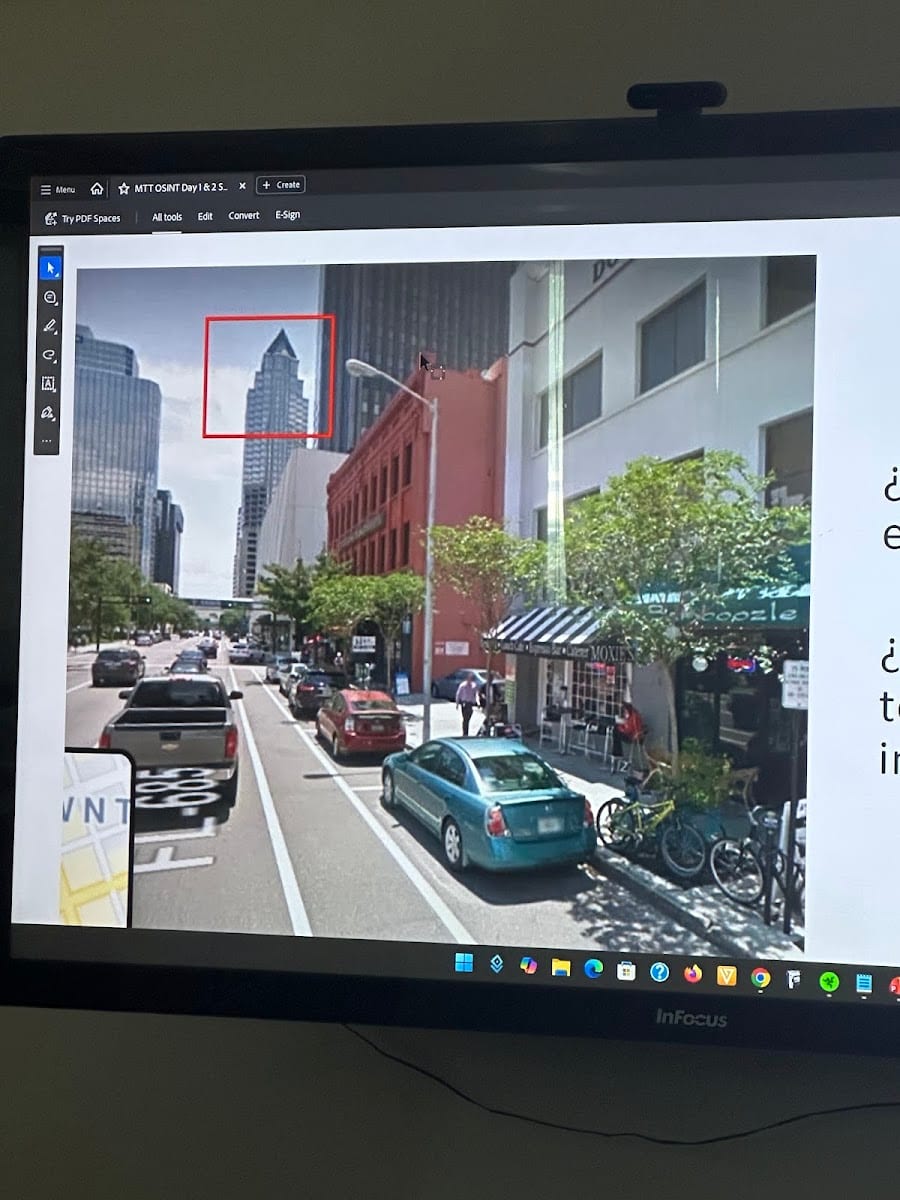The image size is (900, 1200).
Task: Select the All tools tab
Action: (x=167, y=216)
